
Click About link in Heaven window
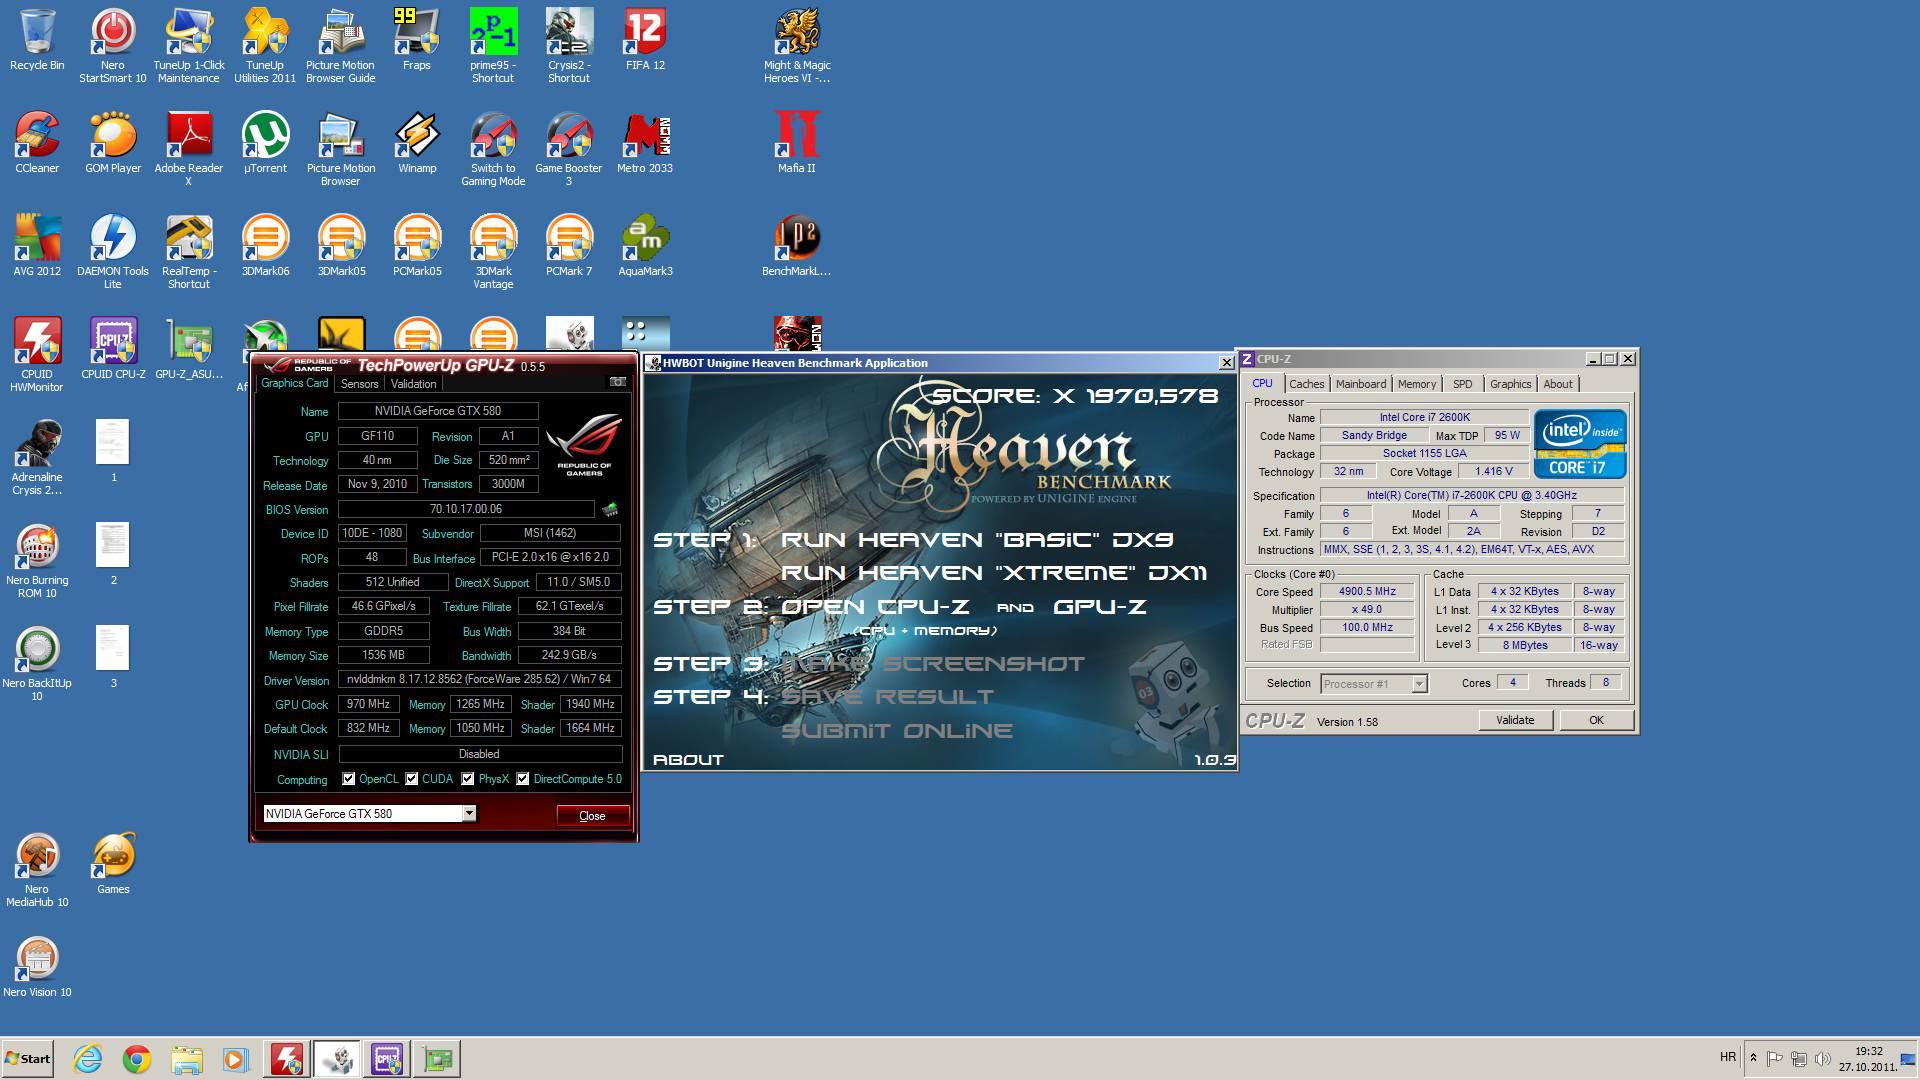(x=688, y=760)
